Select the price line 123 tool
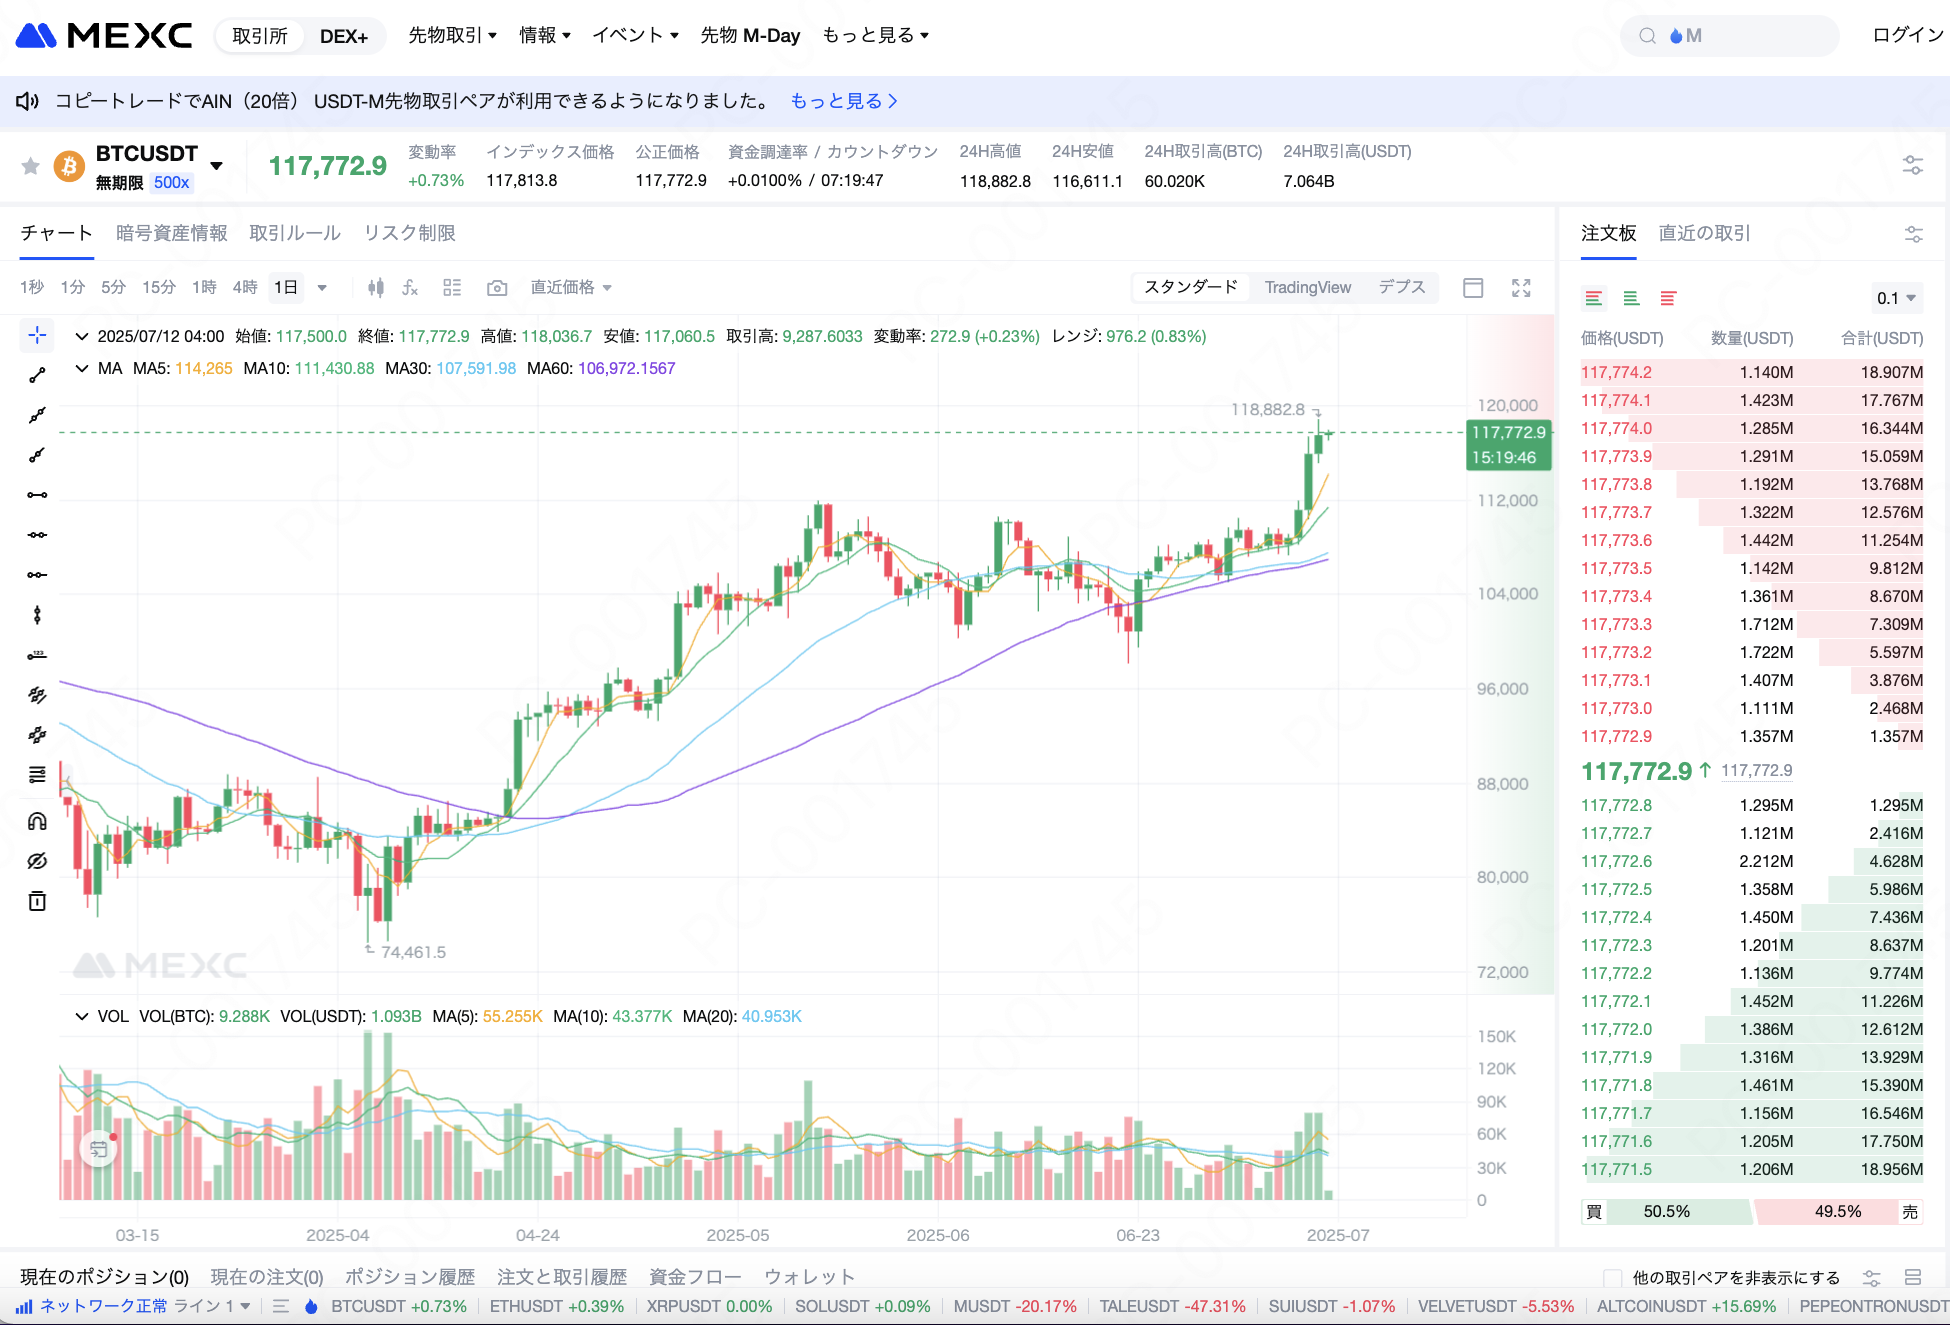Viewport: 1950px width, 1325px height. coord(37,655)
